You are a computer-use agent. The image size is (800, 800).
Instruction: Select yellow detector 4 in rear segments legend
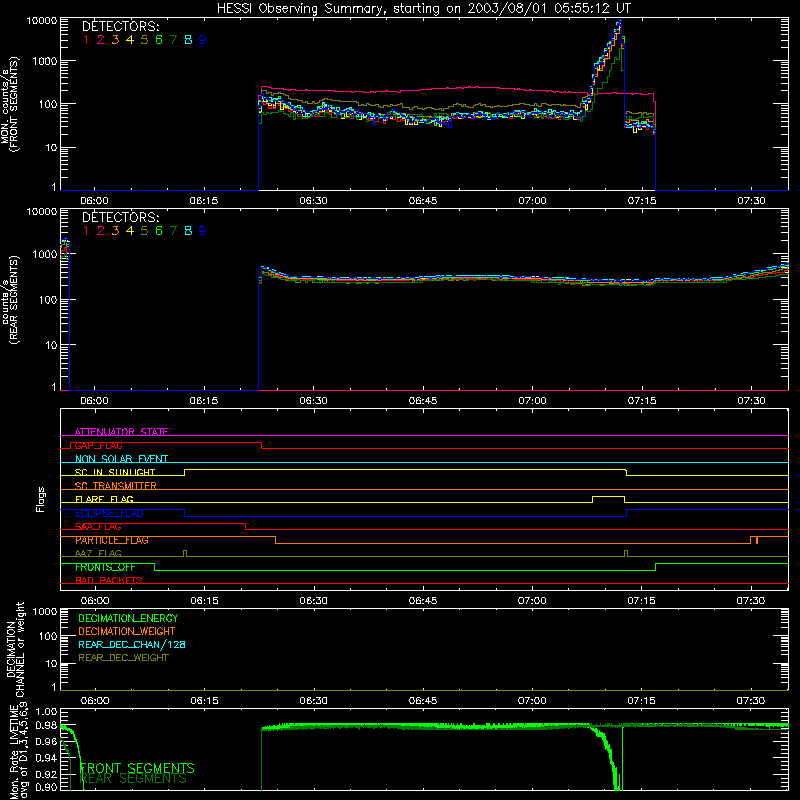(130, 231)
